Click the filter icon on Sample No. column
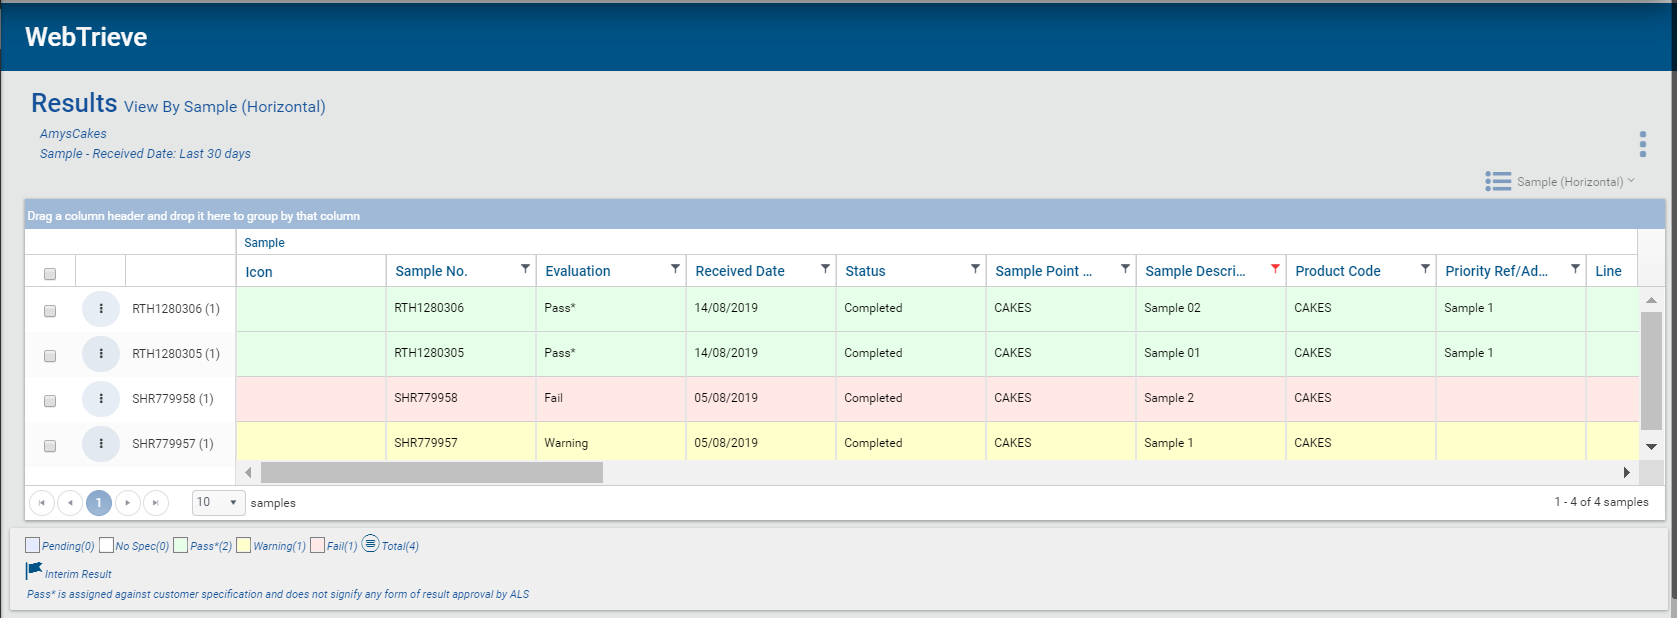1677x618 pixels. pos(525,269)
